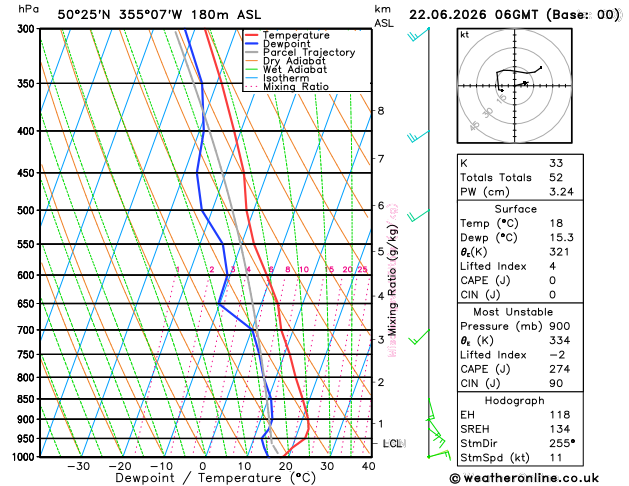Click the red Temperature legend line
The image size is (629, 486).
251,35
